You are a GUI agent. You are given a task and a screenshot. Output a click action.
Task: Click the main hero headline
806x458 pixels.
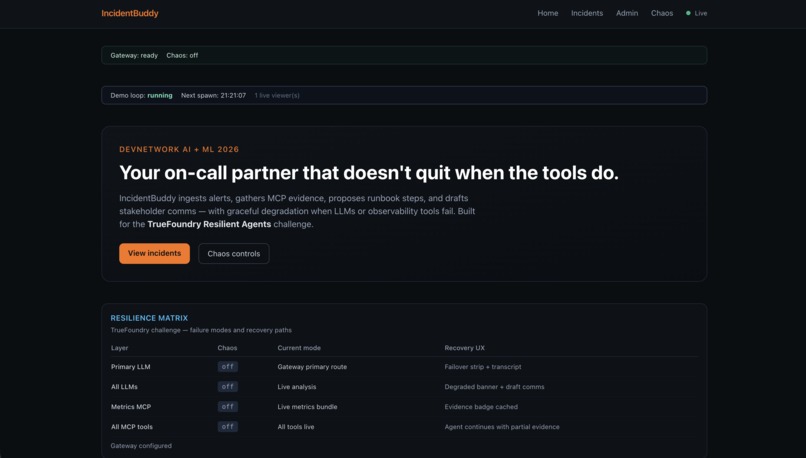tap(369, 173)
